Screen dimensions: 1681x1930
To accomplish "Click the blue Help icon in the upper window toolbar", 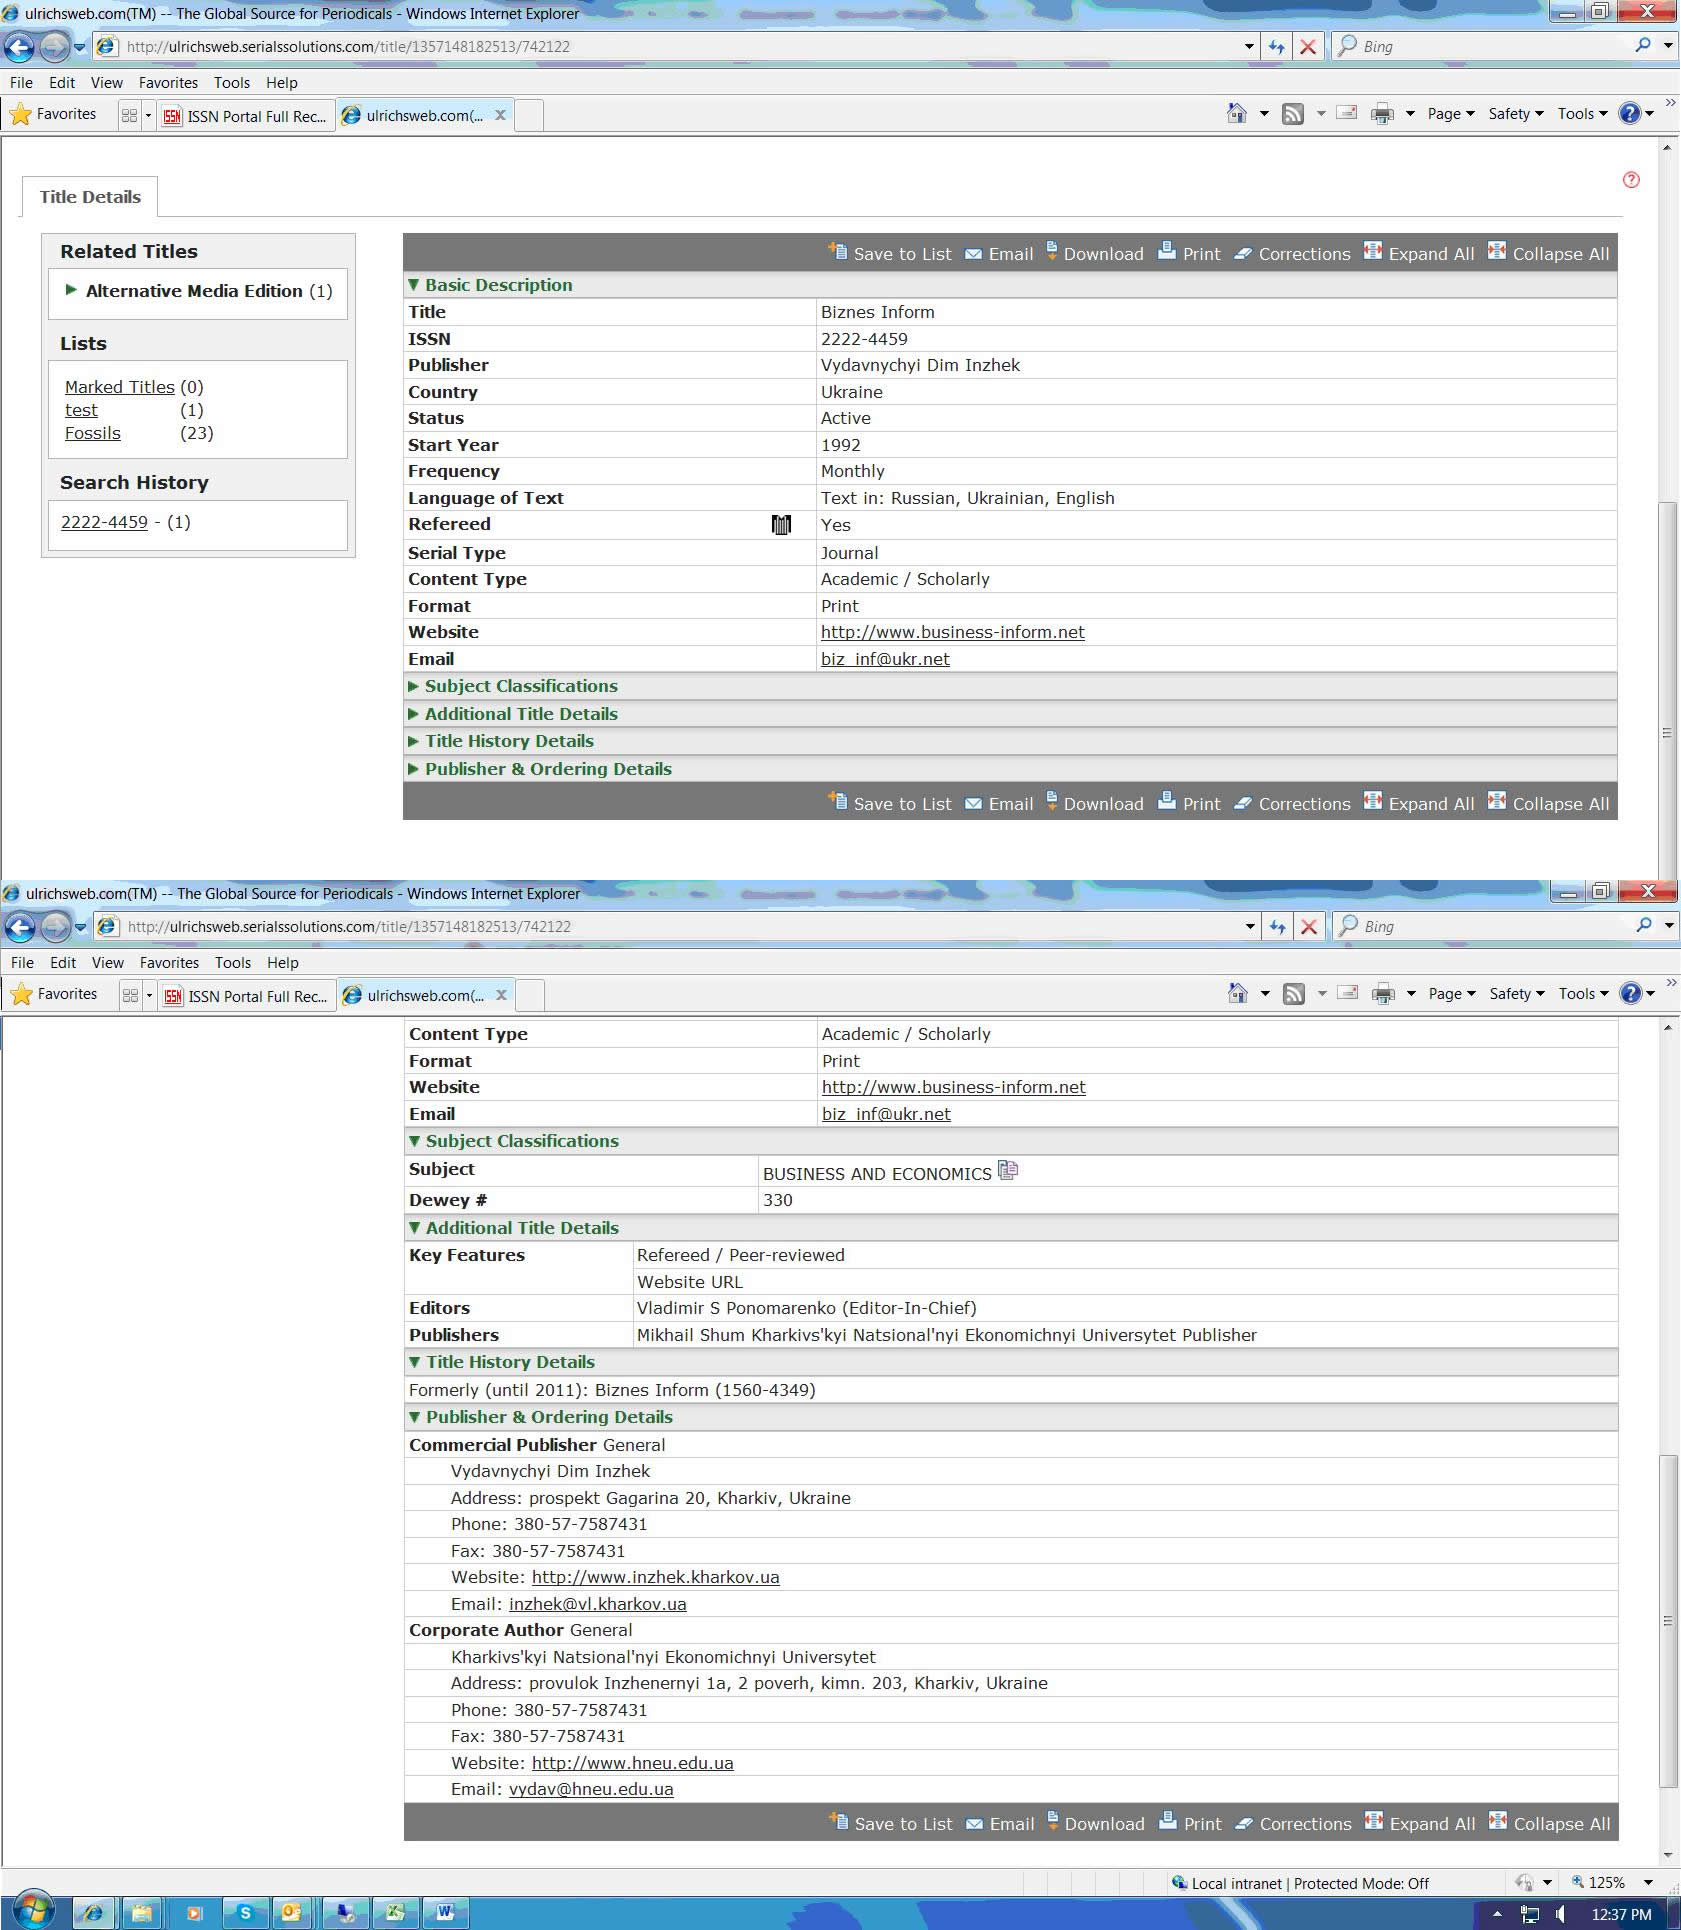I will coord(1630,114).
